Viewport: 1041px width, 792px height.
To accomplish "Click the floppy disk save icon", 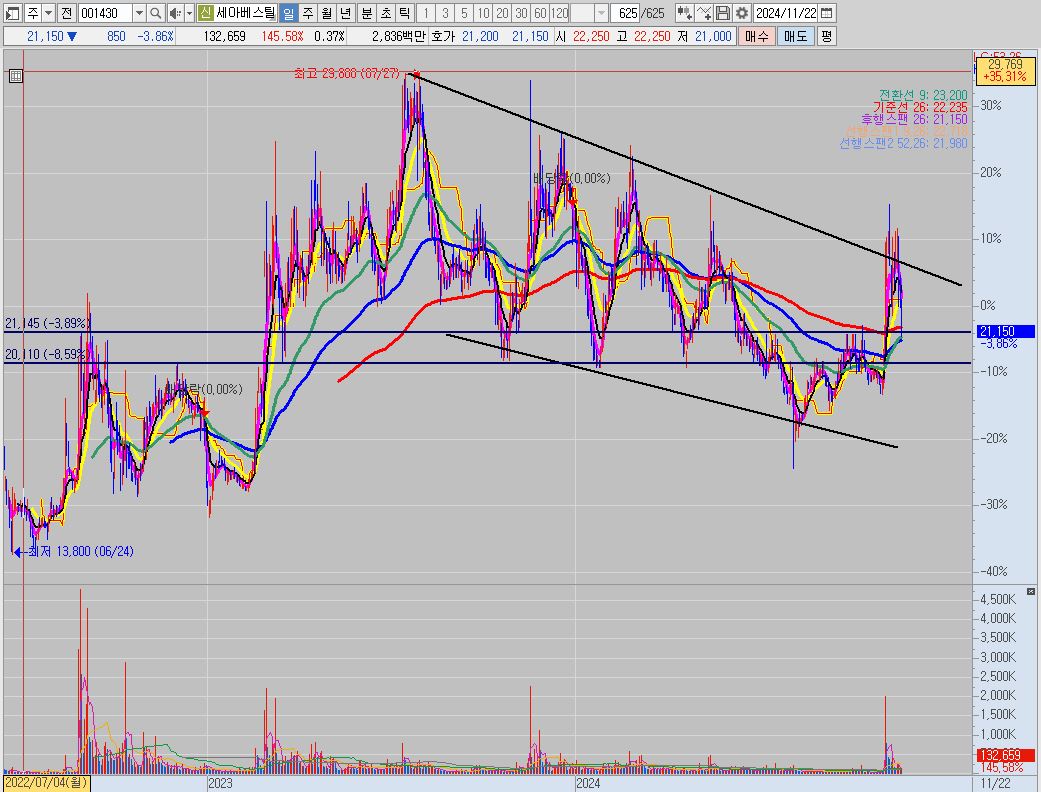I will [723, 13].
